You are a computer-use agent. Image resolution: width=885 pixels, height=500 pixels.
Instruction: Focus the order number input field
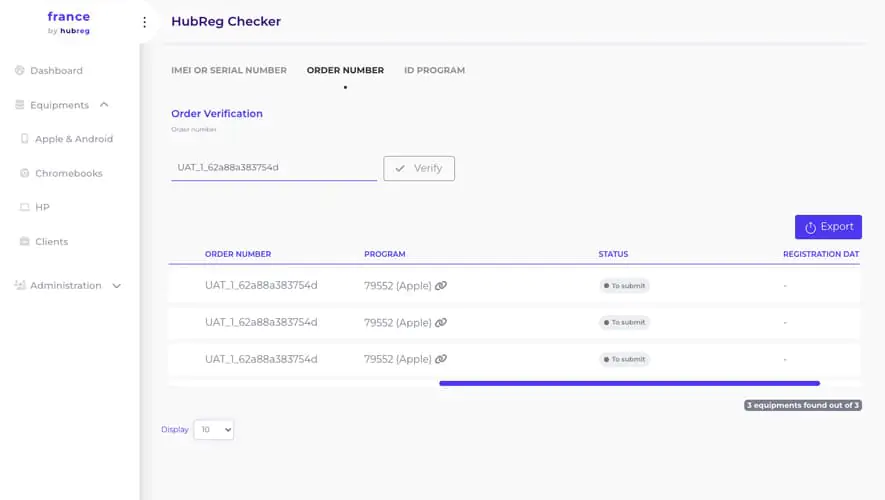pos(274,168)
